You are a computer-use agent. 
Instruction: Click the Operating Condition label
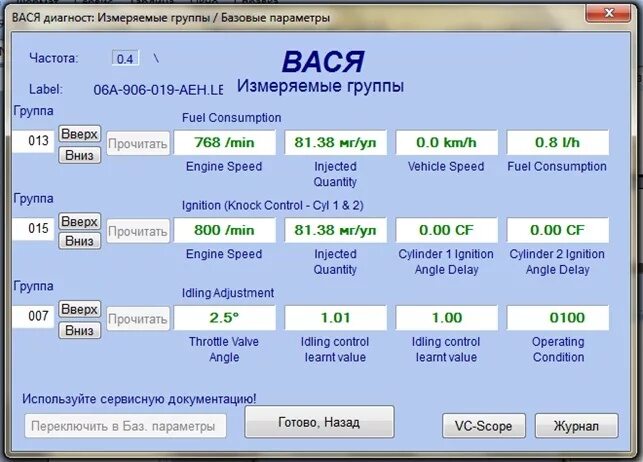coord(558,349)
